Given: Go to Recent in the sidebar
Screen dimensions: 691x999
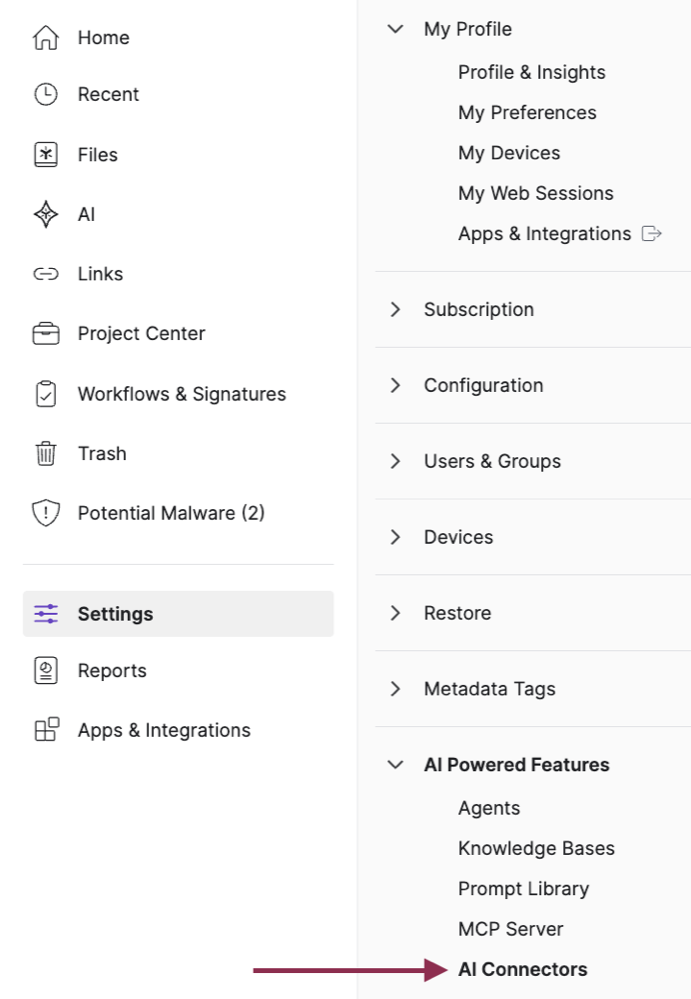Looking at the screenshot, I should click(108, 94).
